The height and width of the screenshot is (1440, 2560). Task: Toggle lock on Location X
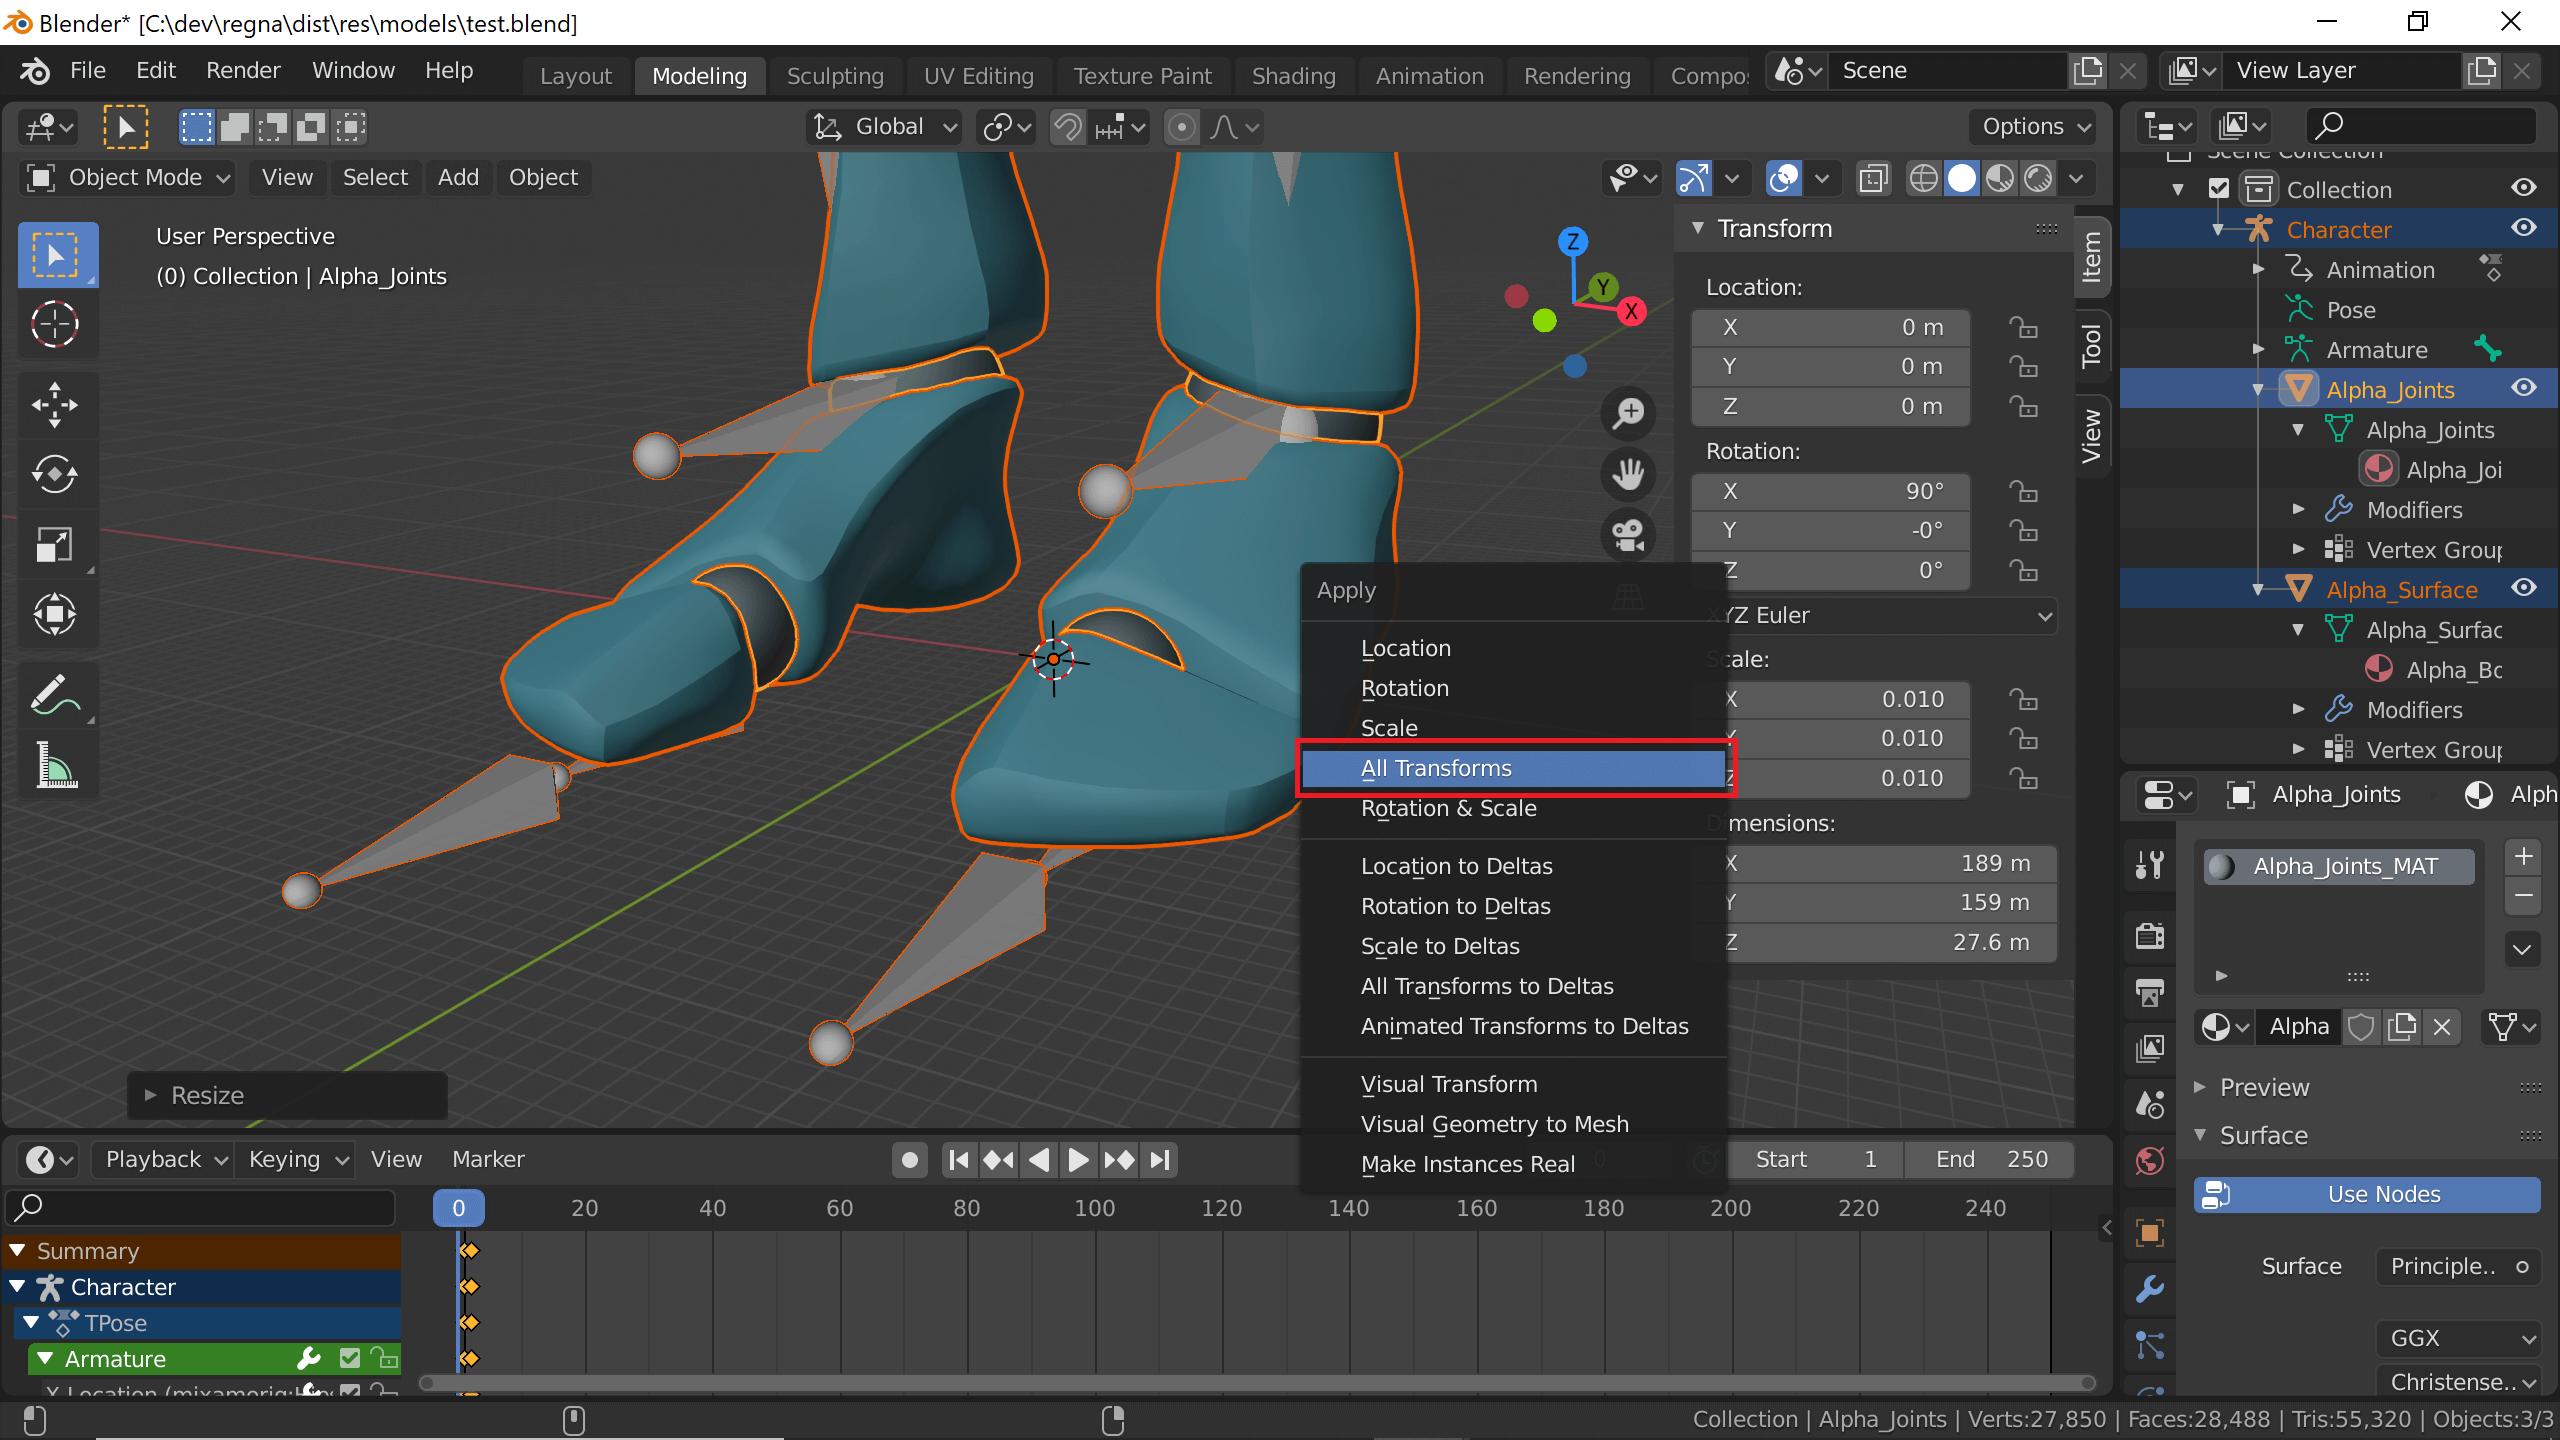(x=2023, y=327)
